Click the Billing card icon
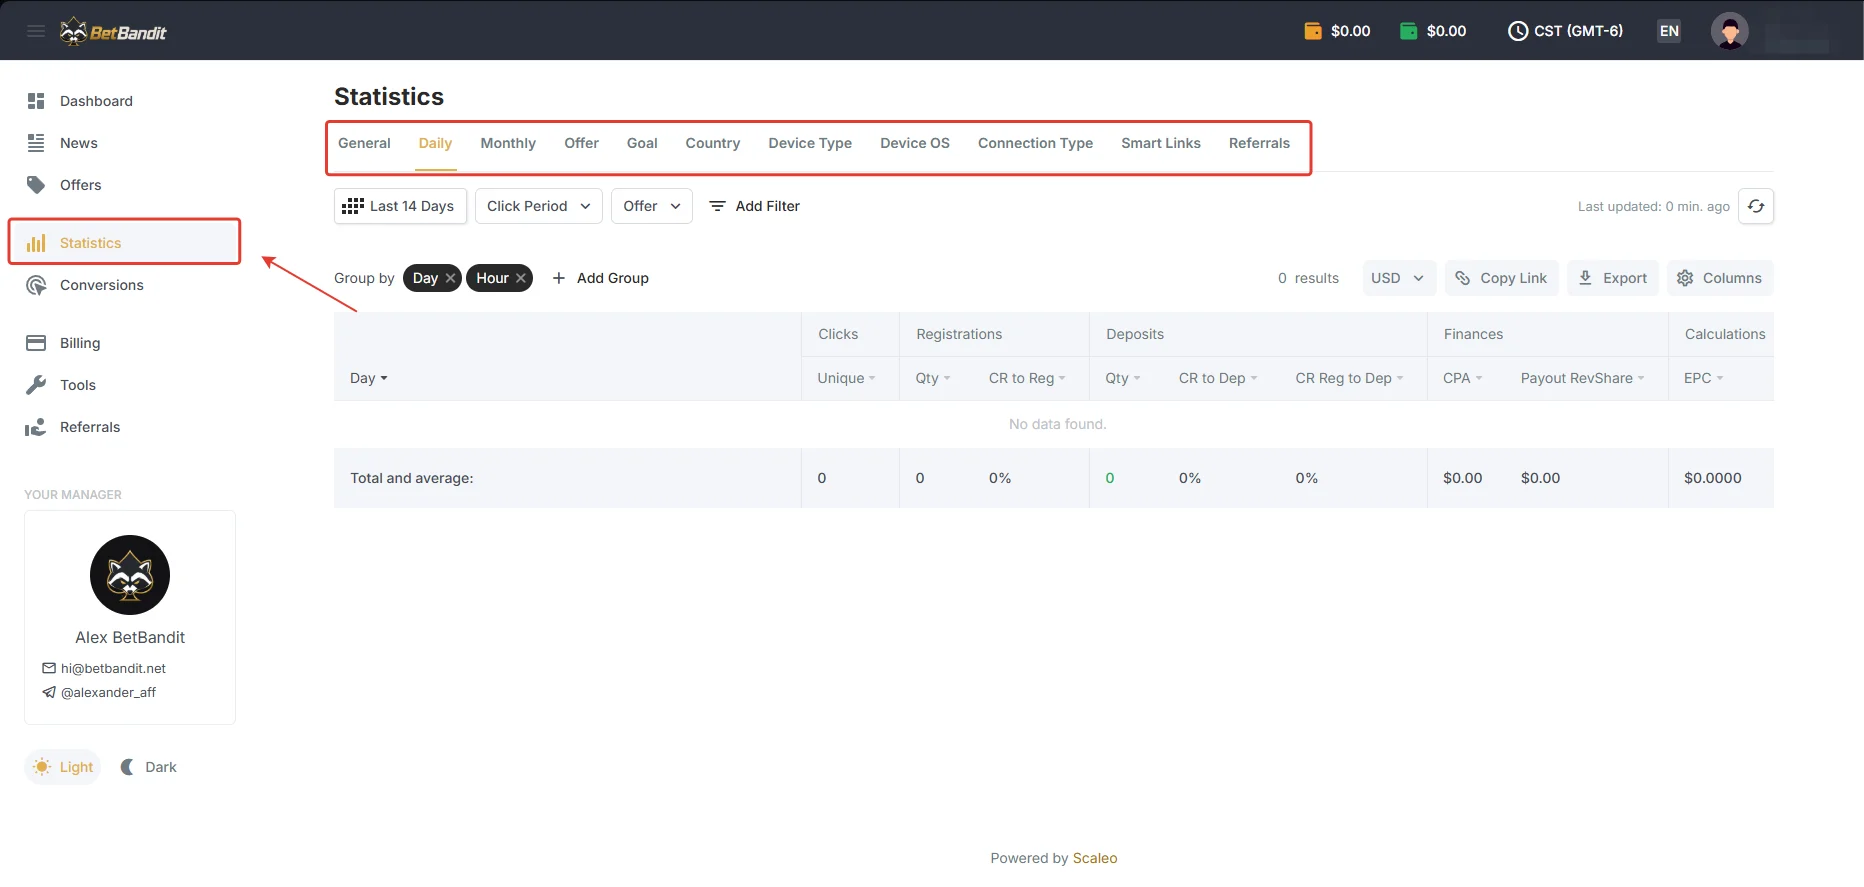The width and height of the screenshot is (1864, 887). 36,343
